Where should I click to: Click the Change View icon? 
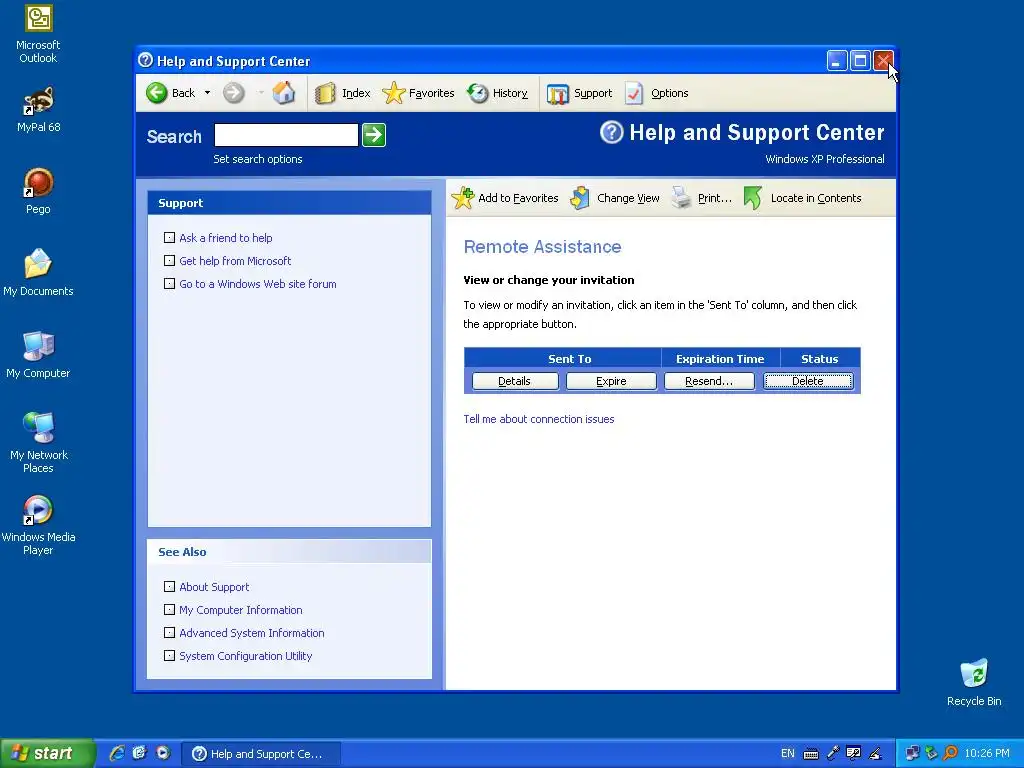[x=580, y=198]
